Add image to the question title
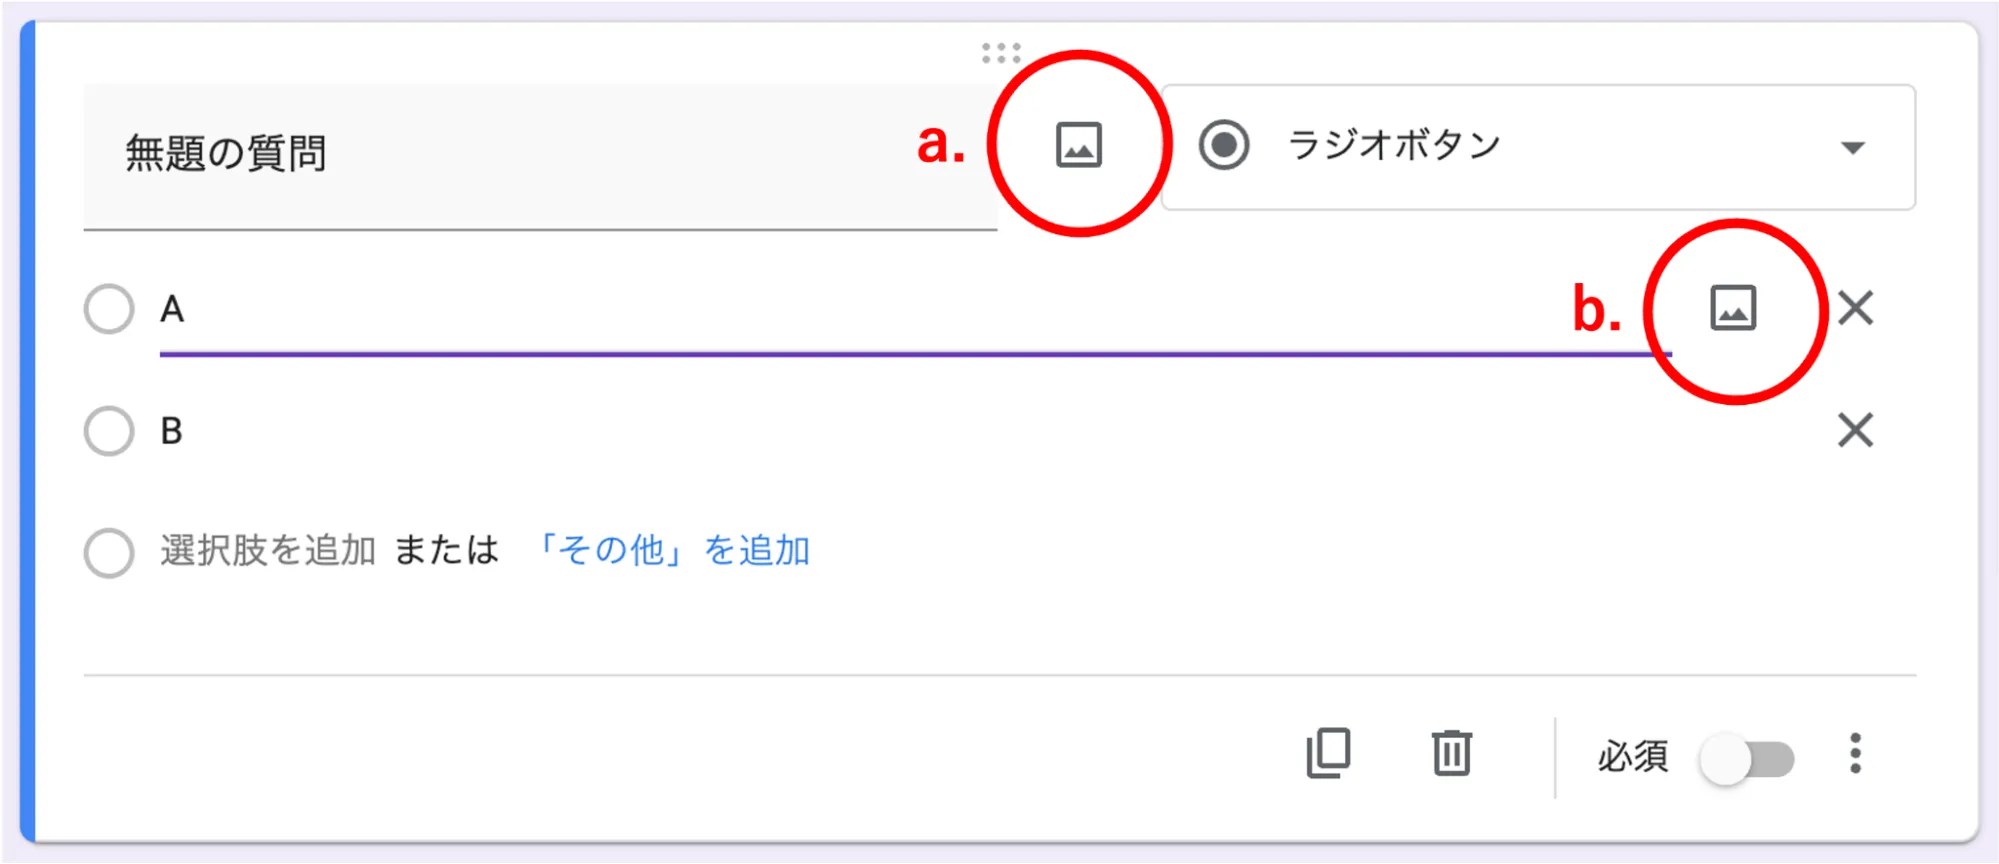1999x864 pixels. point(1078,145)
